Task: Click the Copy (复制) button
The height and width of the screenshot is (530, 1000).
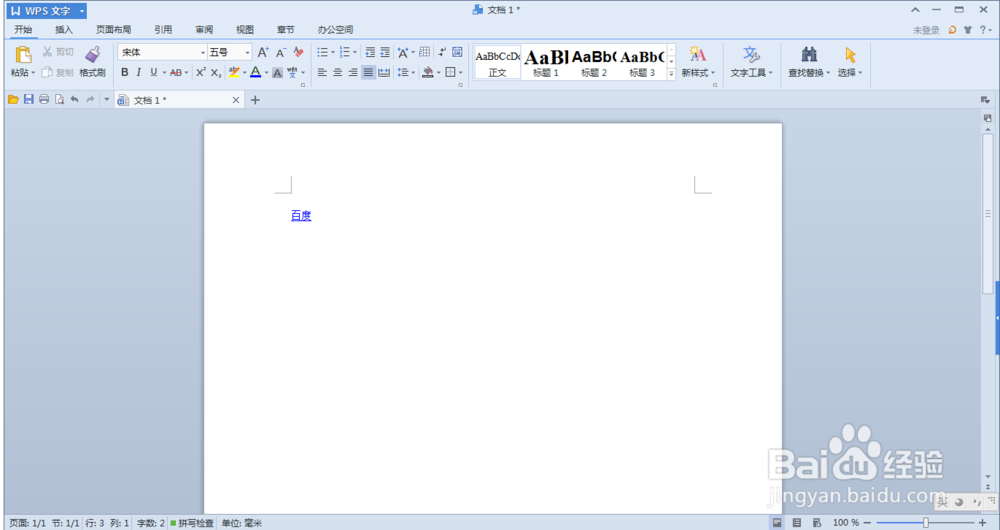Action: pyautogui.click(x=58, y=73)
